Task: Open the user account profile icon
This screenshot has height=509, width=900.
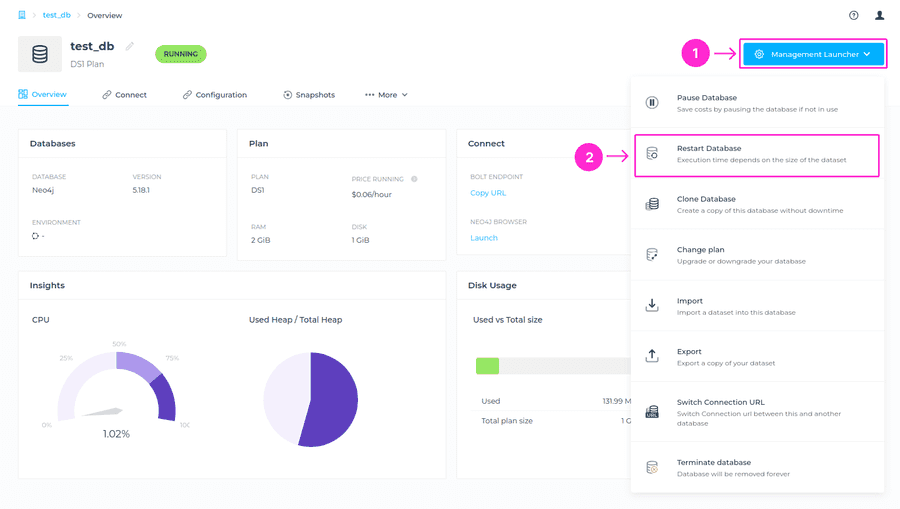Action: pos(880,15)
